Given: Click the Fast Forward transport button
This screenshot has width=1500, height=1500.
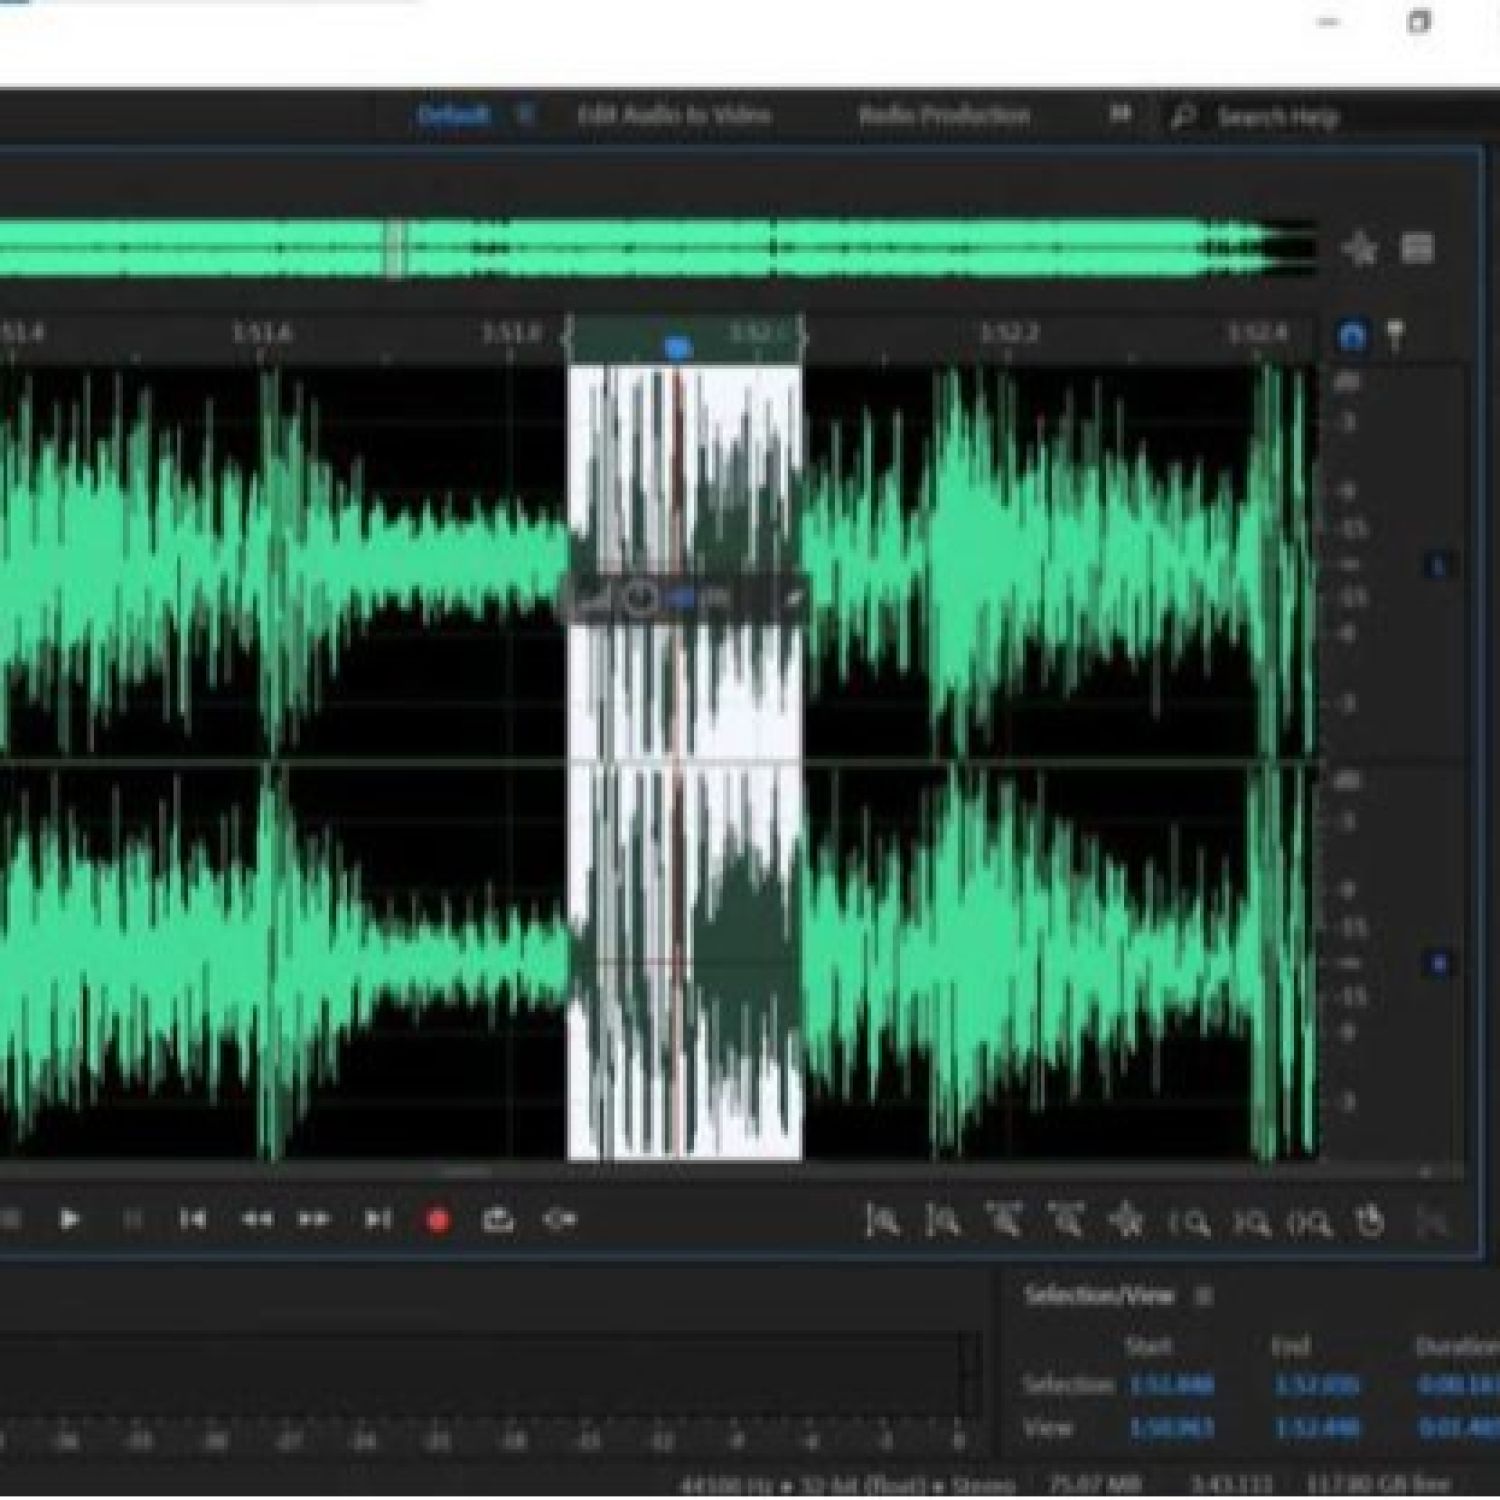Looking at the screenshot, I should (x=314, y=1220).
